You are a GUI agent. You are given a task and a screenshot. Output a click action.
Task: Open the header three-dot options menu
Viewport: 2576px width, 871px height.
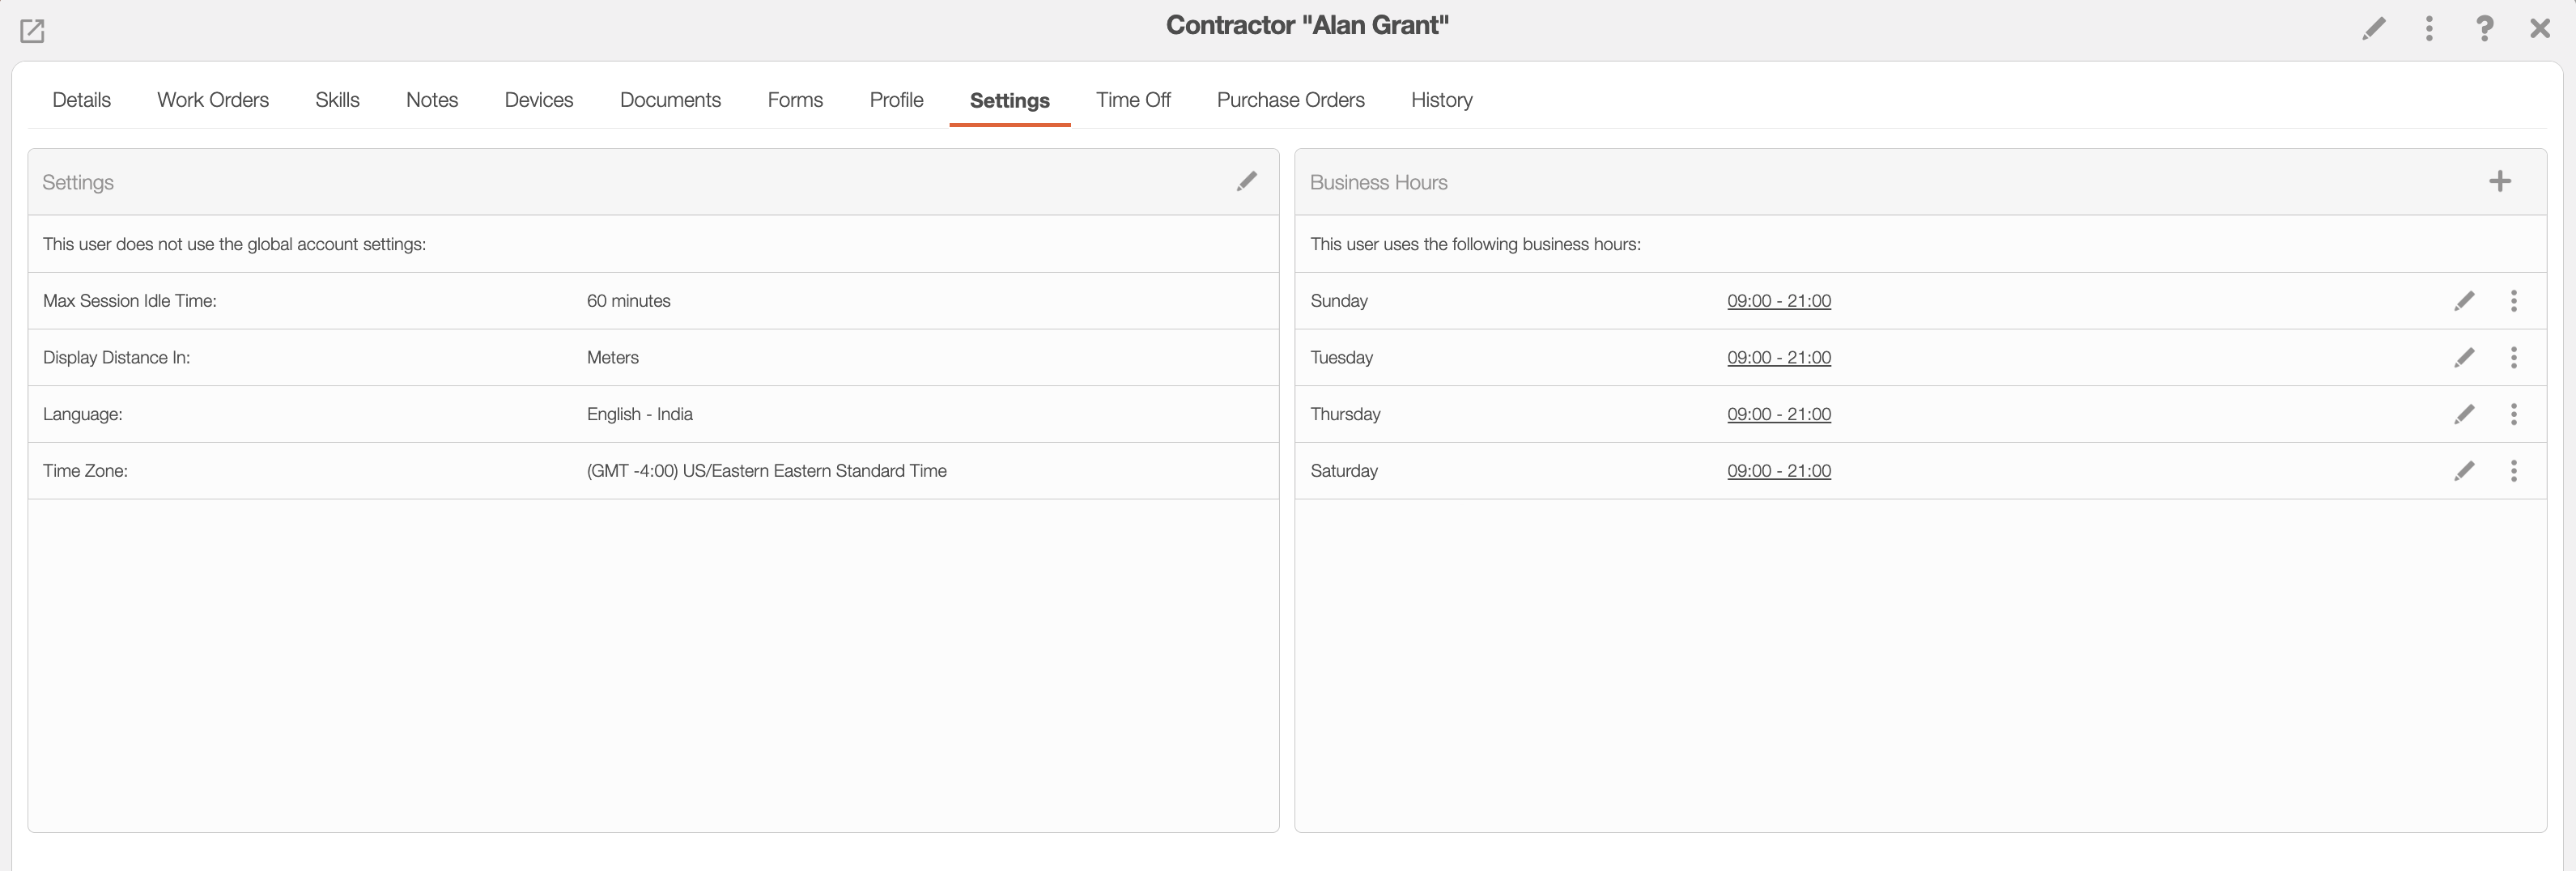point(2429,28)
